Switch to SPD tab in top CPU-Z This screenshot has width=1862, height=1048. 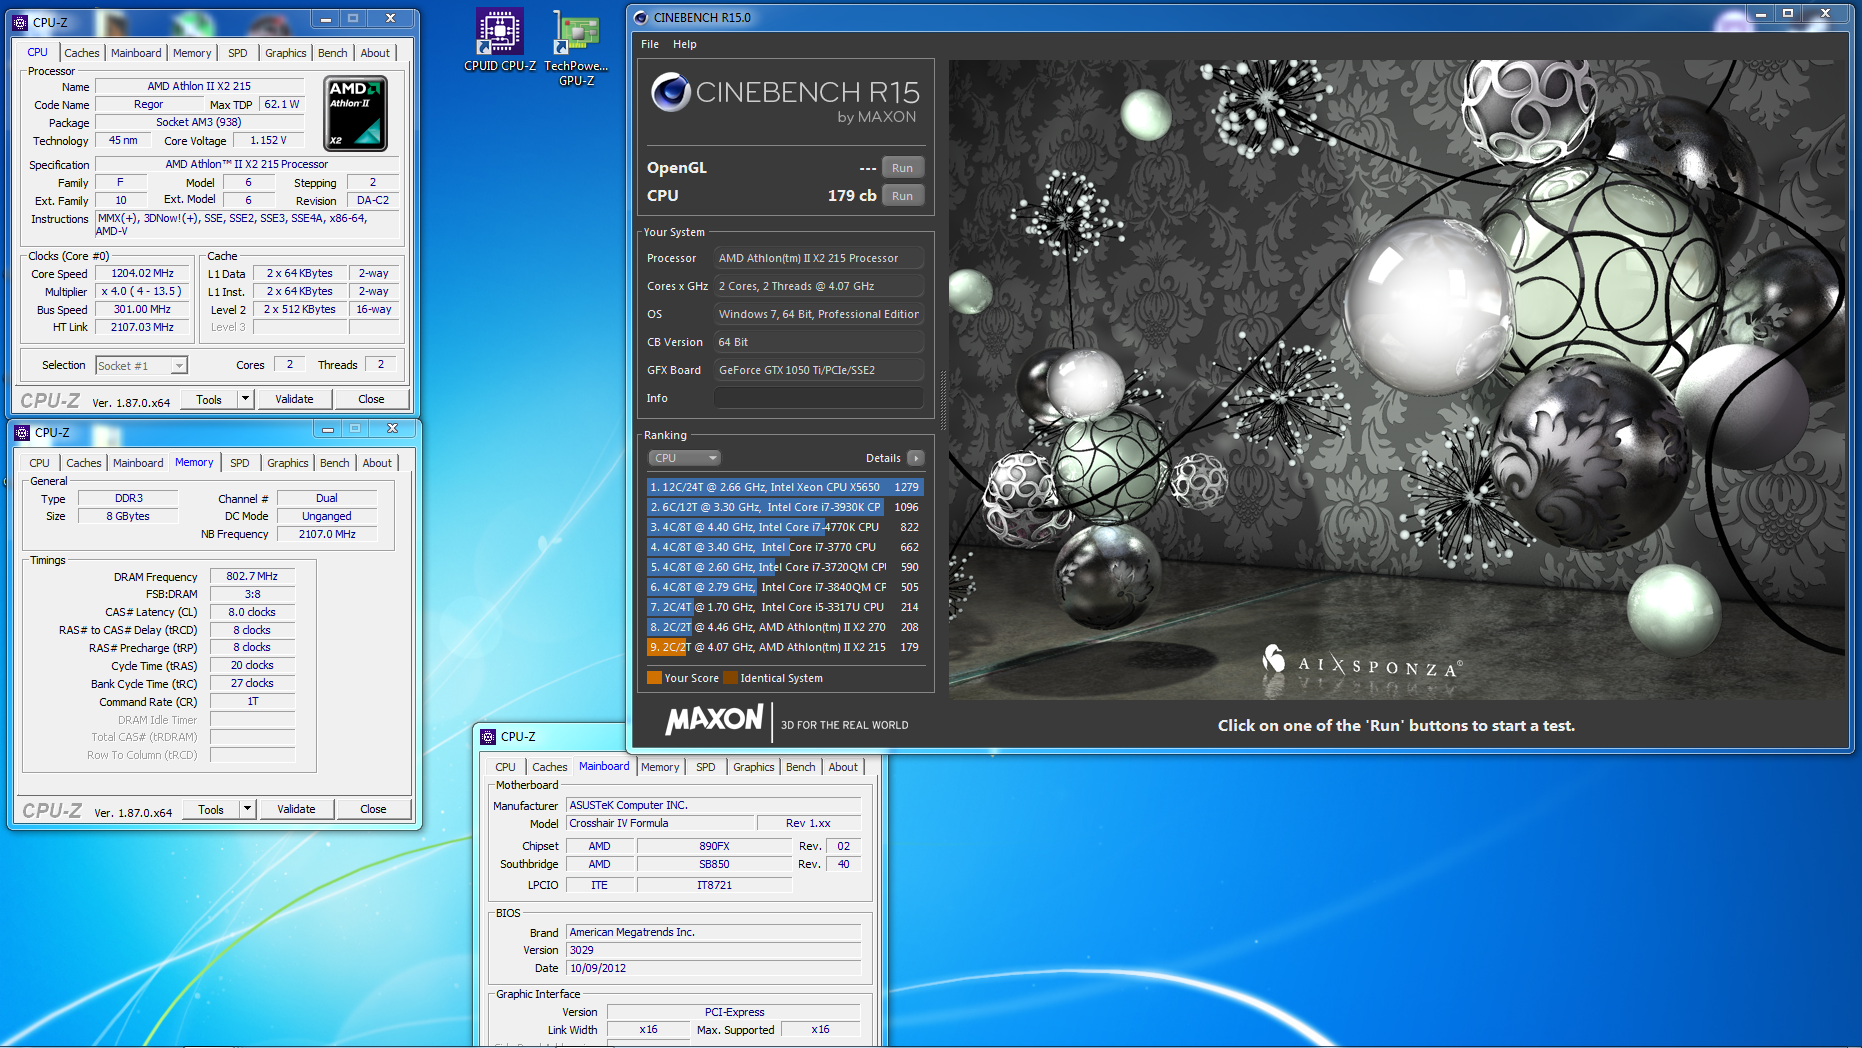(237, 53)
